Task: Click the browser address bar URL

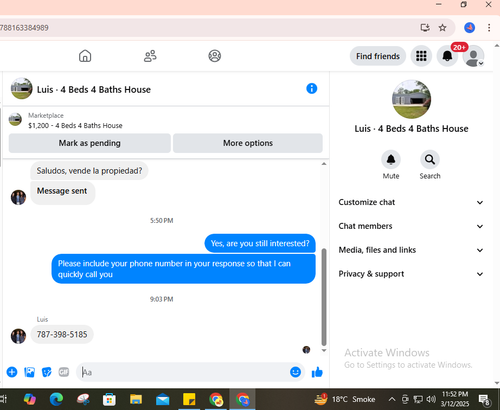Action: pyautogui.click(x=24, y=28)
